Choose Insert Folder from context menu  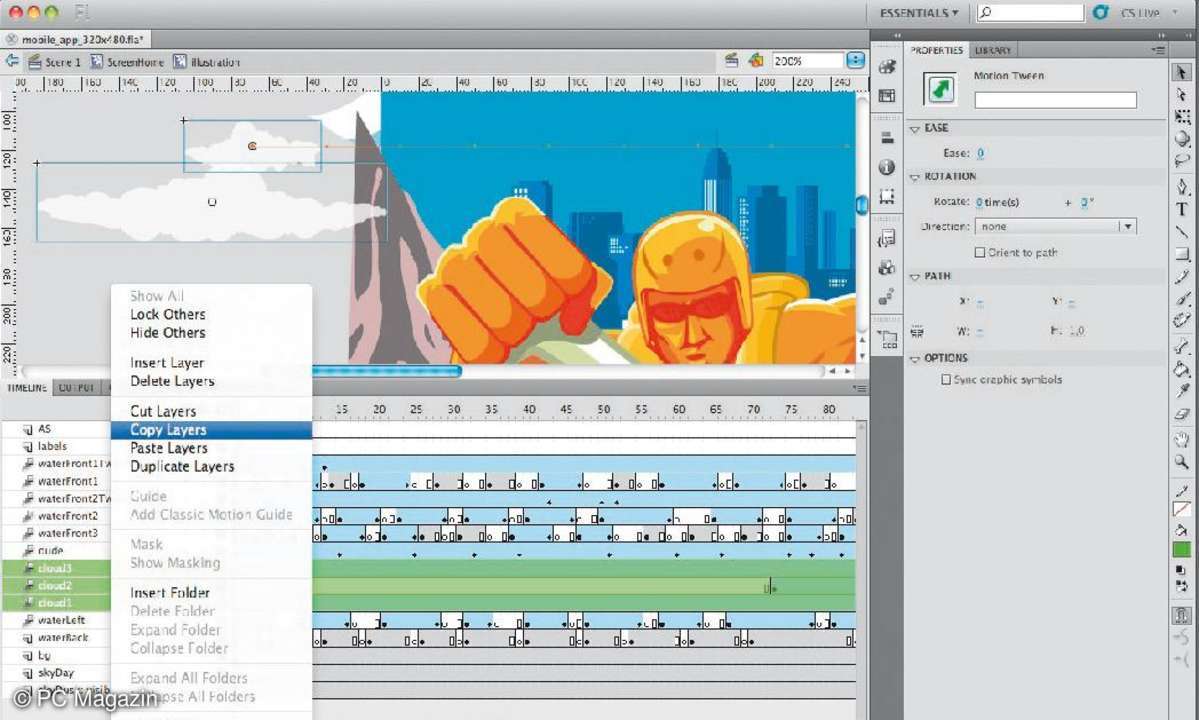(170, 592)
